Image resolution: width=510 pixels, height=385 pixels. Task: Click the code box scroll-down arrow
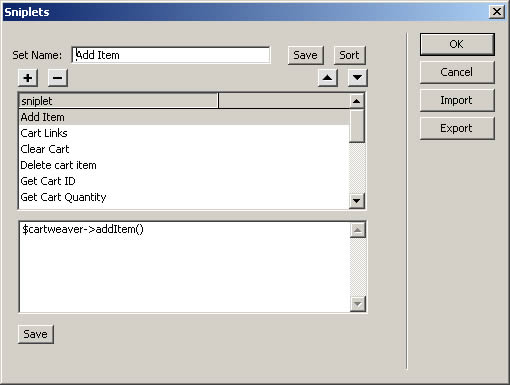point(358,304)
